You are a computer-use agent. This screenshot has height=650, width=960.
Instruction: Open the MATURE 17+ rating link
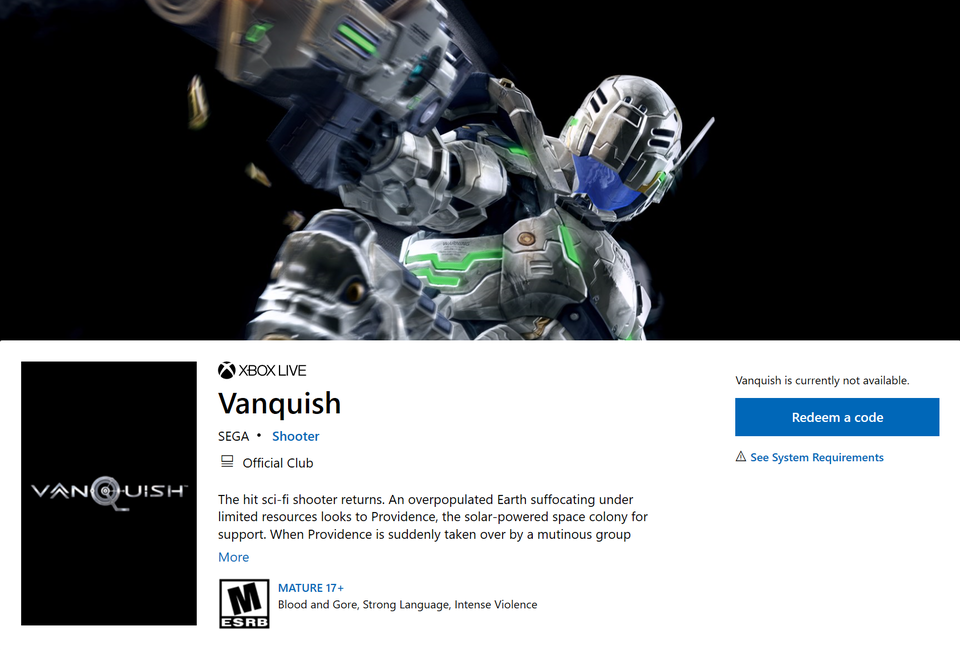[311, 588]
